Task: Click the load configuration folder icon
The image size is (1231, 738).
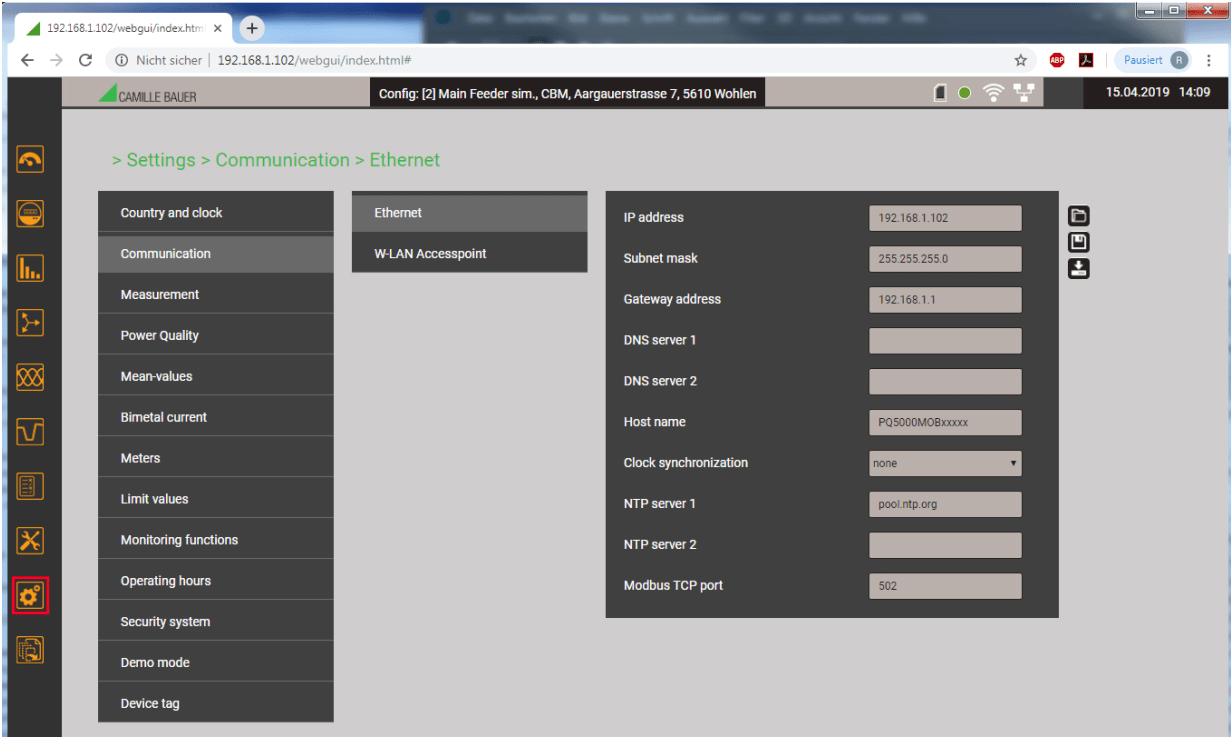Action: click(1079, 216)
